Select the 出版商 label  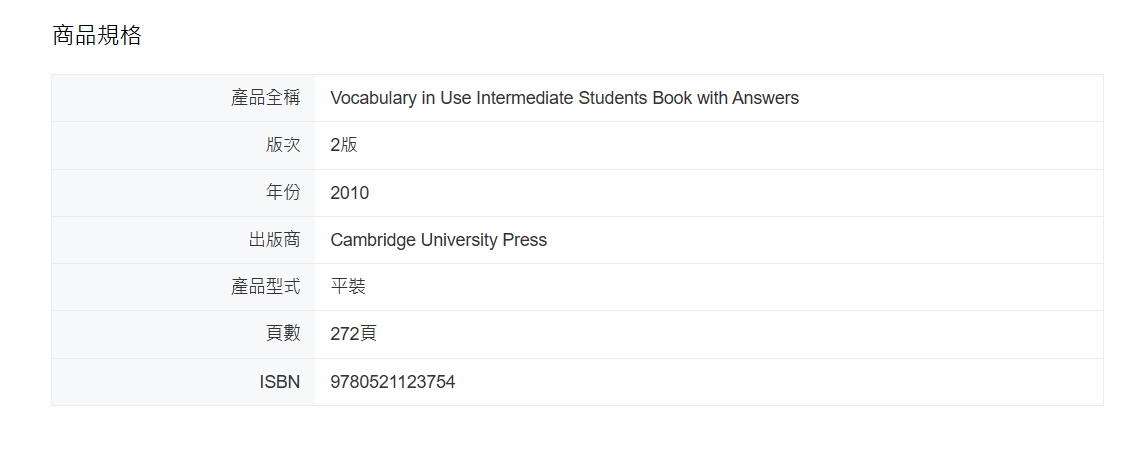tap(274, 240)
